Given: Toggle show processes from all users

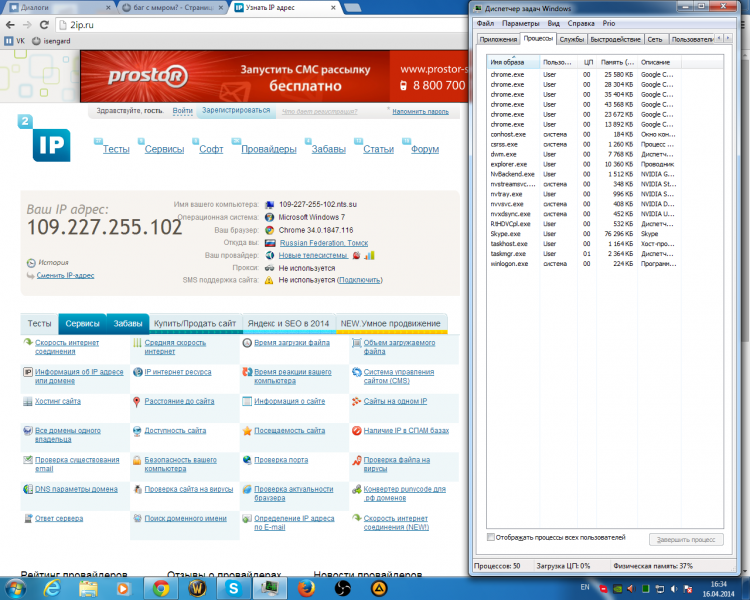Looking at the screenshot, I should tap(491, 537).
